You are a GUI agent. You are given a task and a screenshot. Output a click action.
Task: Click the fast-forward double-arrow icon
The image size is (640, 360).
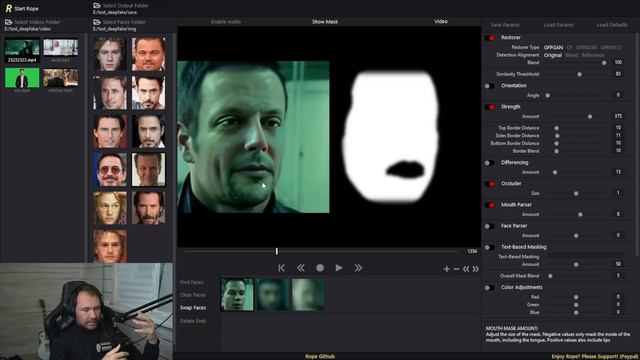pyautogui.click(x=358, y=268)
